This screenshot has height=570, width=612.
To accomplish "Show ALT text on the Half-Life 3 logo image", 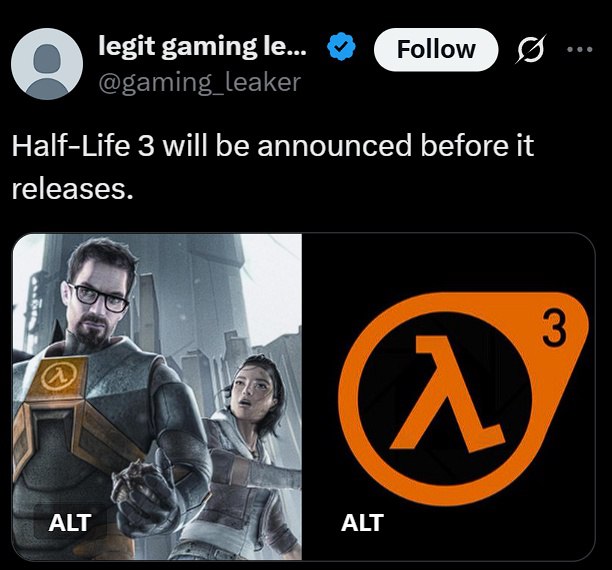I will coord(362,522).
